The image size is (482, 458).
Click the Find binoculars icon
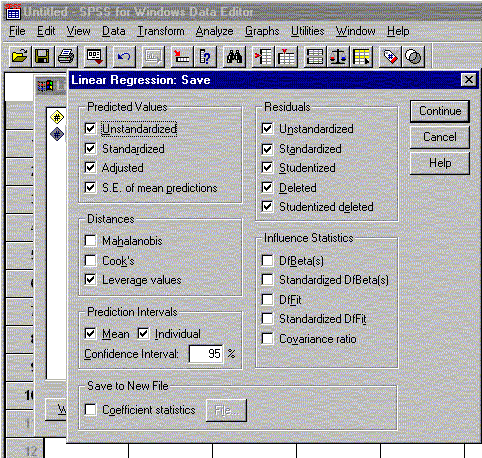click(x=234, y=56)
